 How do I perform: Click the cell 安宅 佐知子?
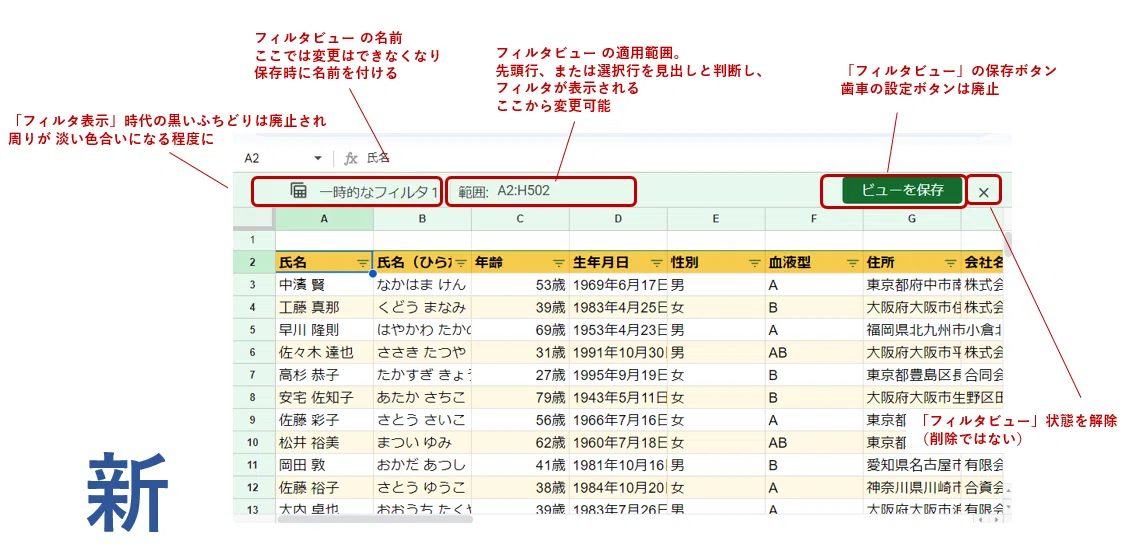coord(324,397)
